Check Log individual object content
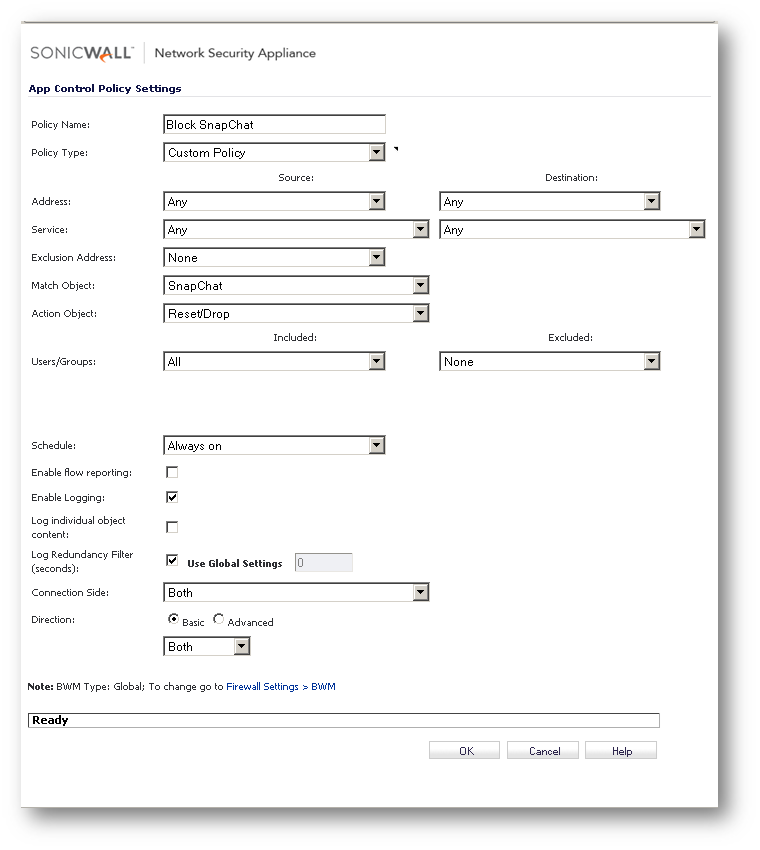 (x=172, y=527)
